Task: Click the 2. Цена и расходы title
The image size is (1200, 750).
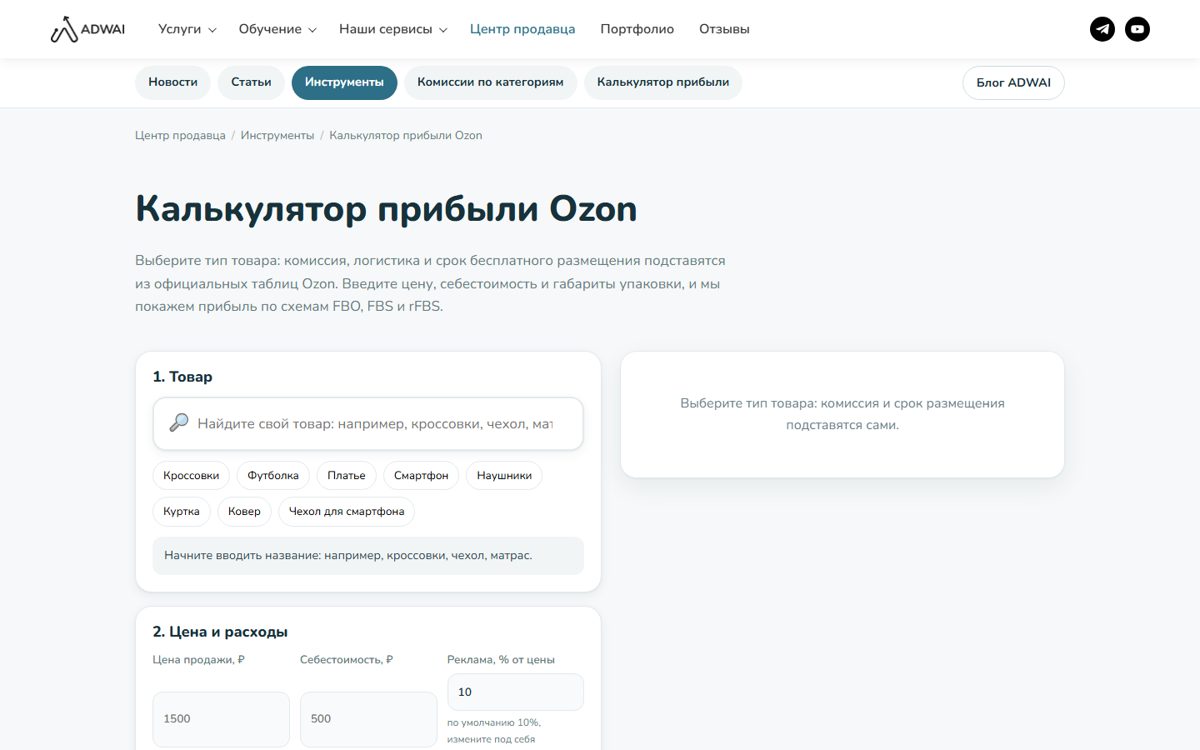Action: 220,632
